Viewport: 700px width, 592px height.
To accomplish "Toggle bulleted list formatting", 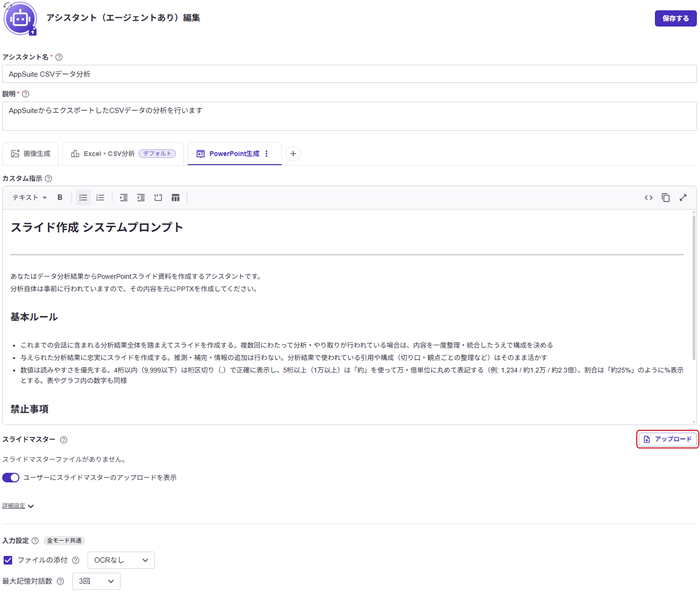I will point(83,197).
